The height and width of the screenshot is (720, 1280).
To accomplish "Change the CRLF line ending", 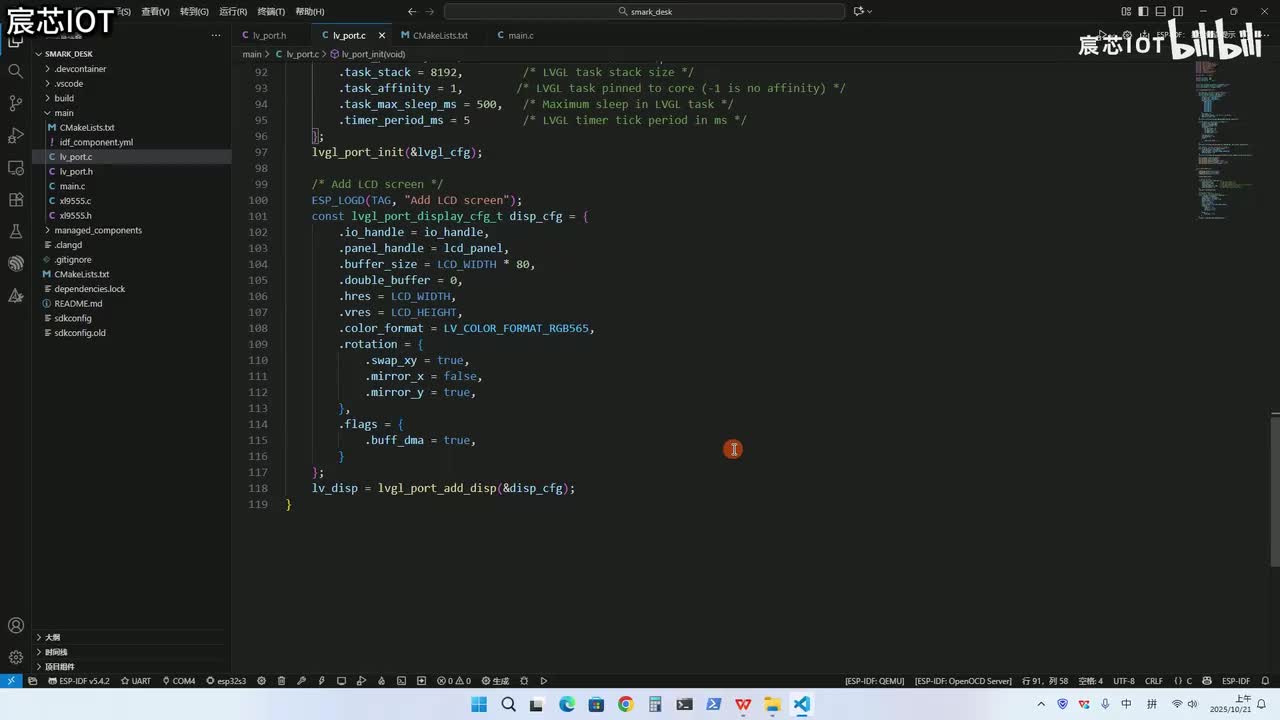I will click(1154, 681).
